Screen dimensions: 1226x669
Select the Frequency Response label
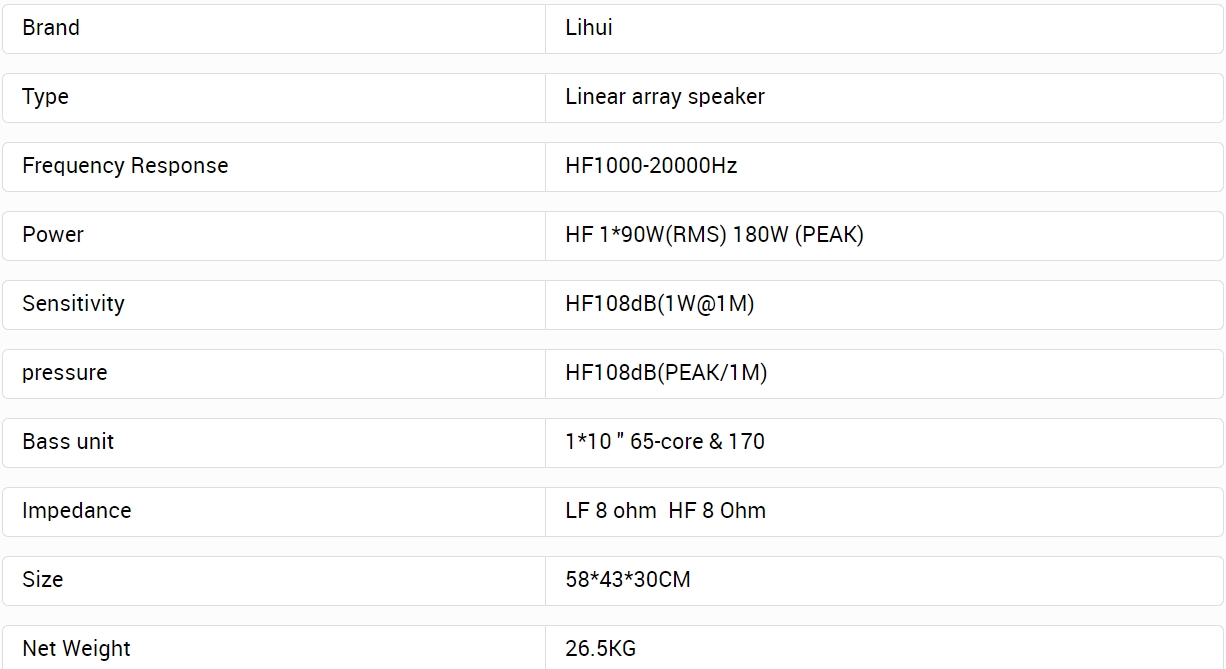[125, 166]
